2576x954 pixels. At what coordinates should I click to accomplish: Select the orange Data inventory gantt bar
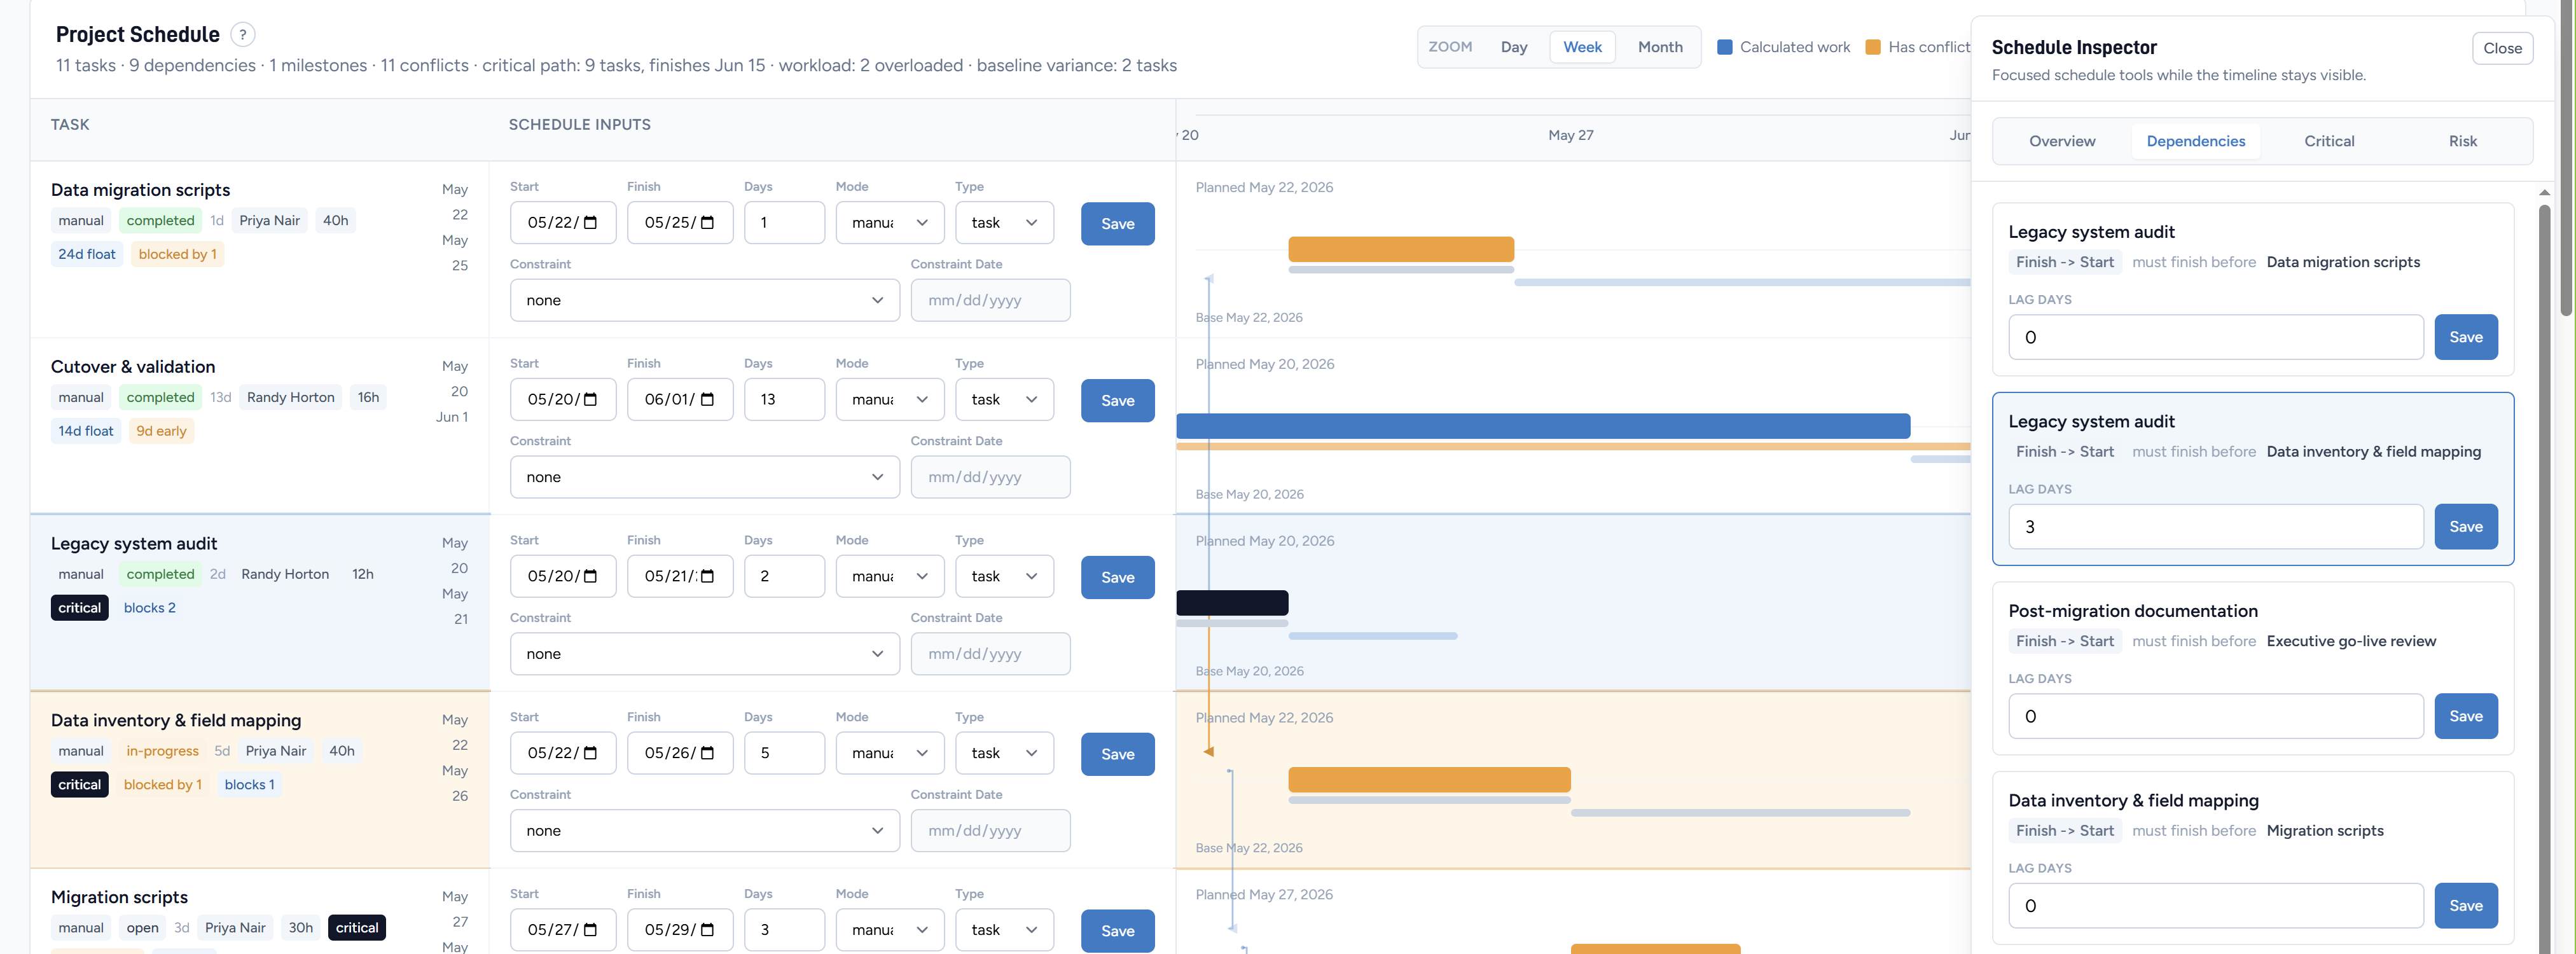1429,780
